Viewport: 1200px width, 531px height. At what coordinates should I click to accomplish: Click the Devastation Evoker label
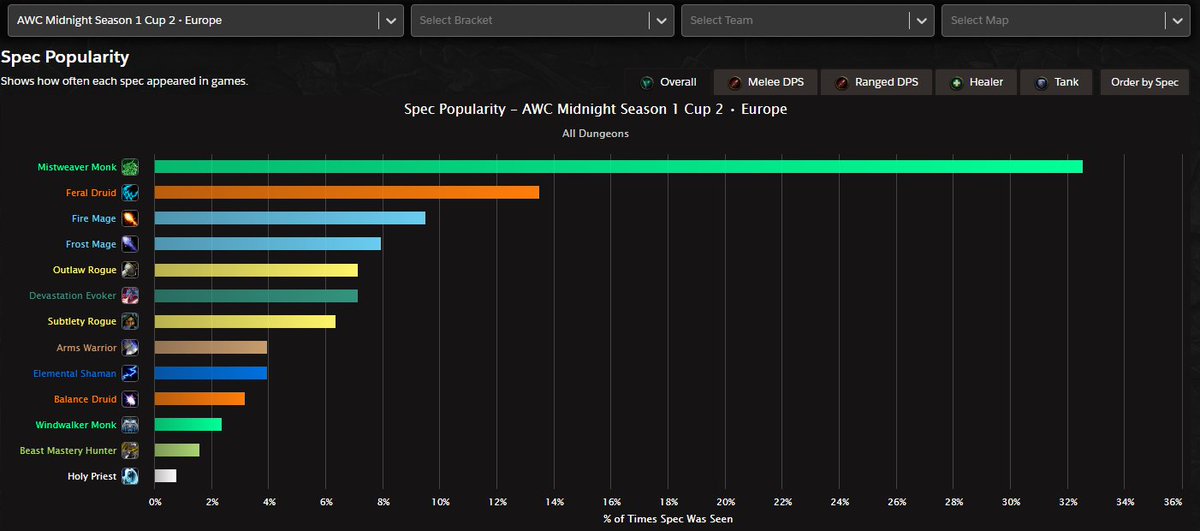coord(73,296)
